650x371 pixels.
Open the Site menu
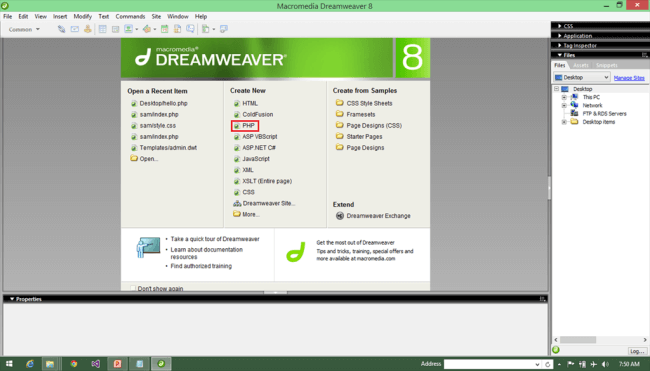pos(156,17)
